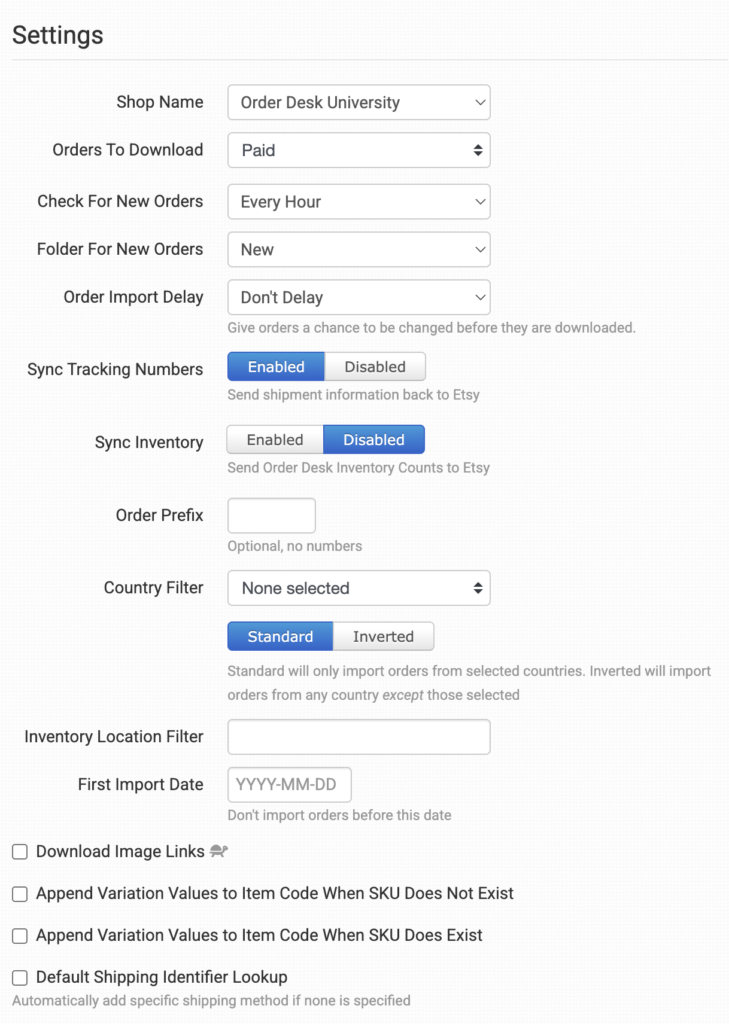
Task: Tick Append Variation Values When SKU Does Not Exist
Action: pos(20,894)
